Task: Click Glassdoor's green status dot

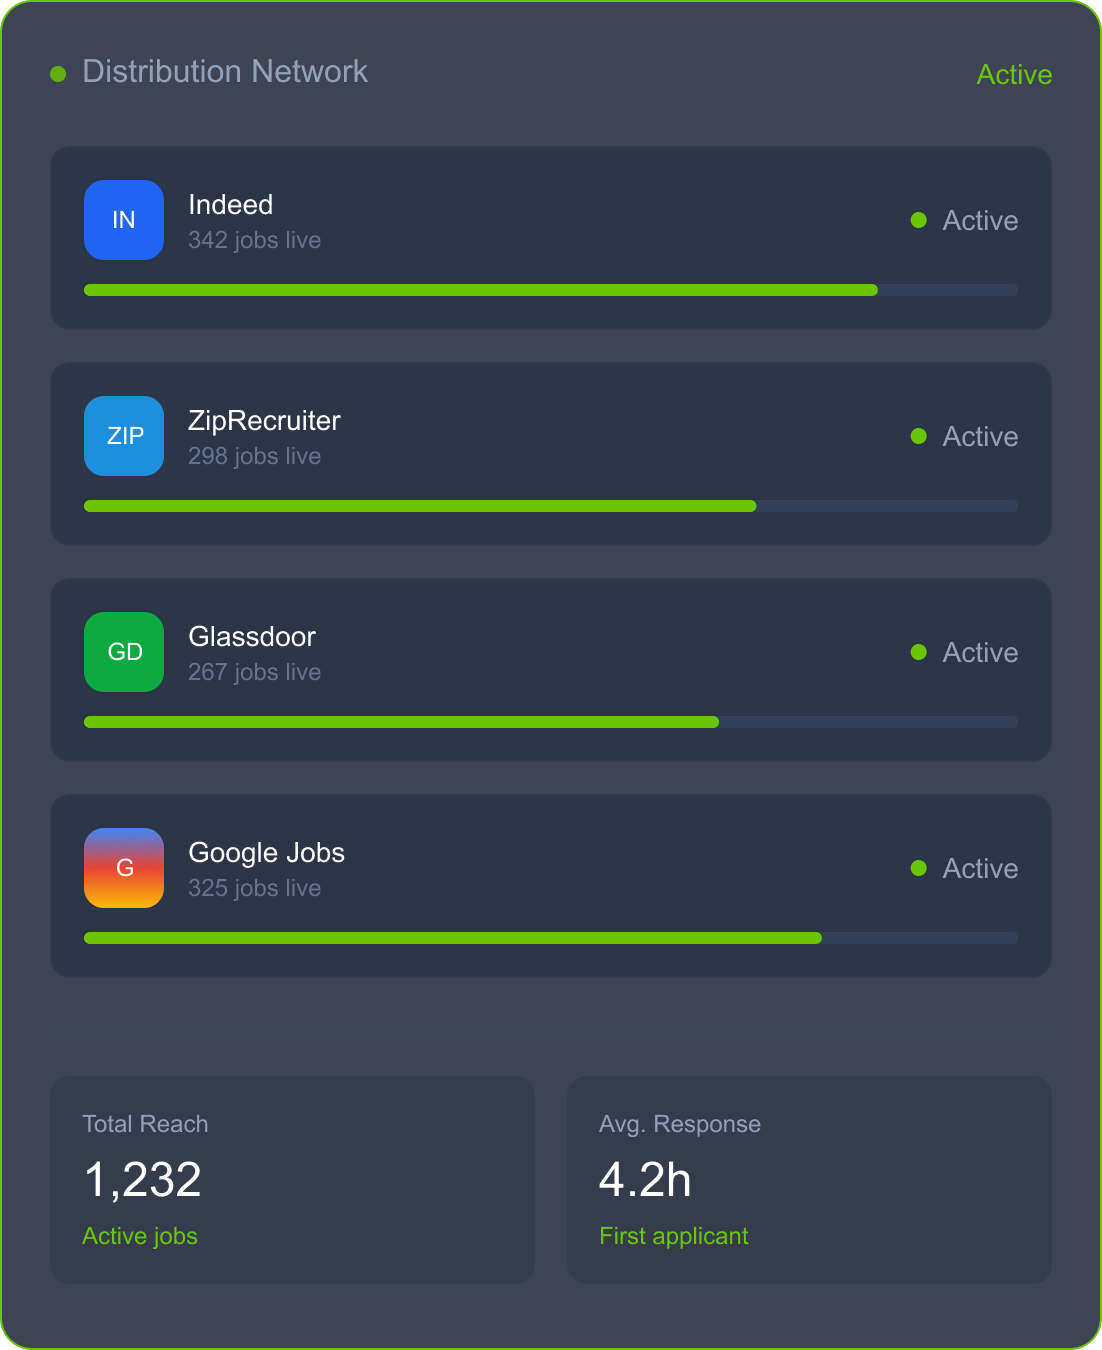Action: click(x=919, y=652)
